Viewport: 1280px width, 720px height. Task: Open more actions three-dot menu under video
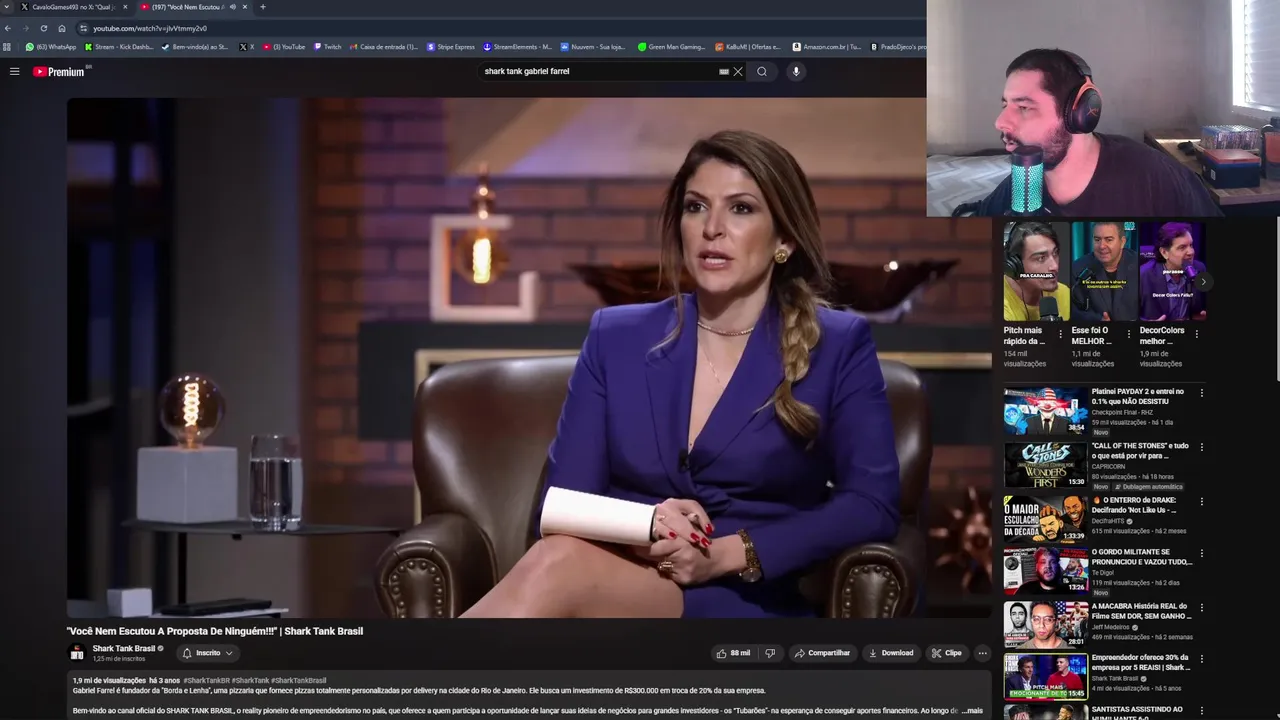tap(982, 653)
